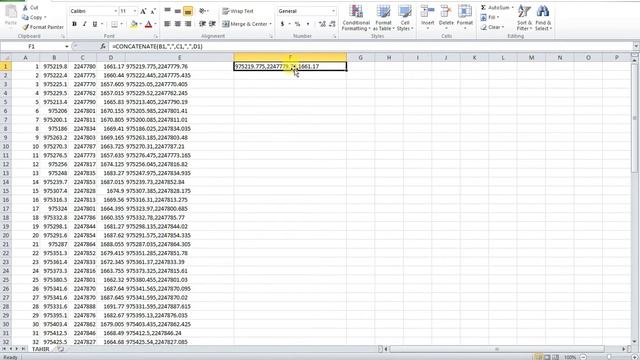Open Cell Styles gallery
The height and width of the screenshot is (360, 640).
tap(405, 18)
